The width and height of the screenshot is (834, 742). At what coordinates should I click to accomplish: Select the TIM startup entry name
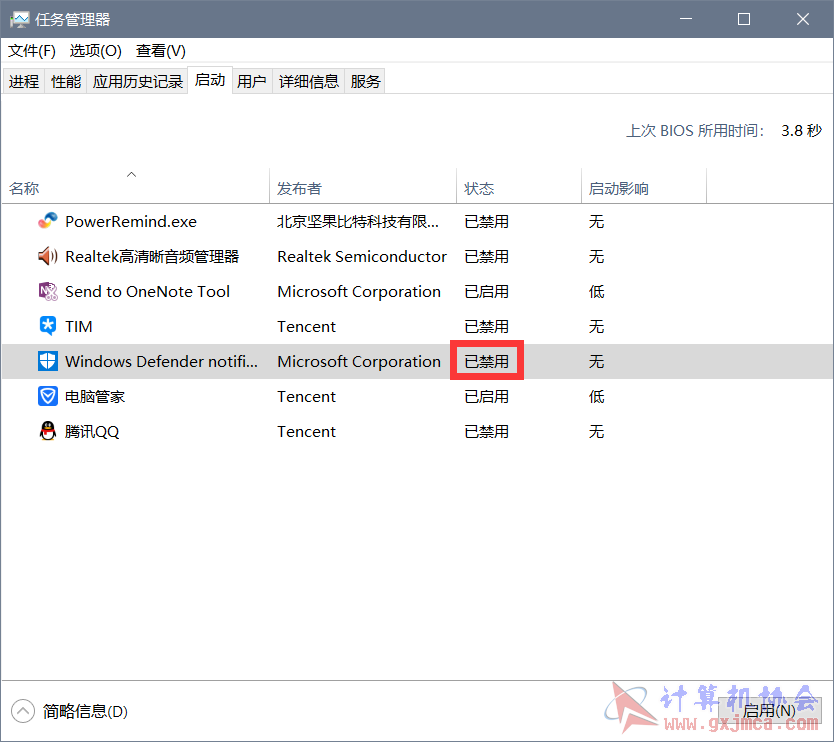click(79, 326)
